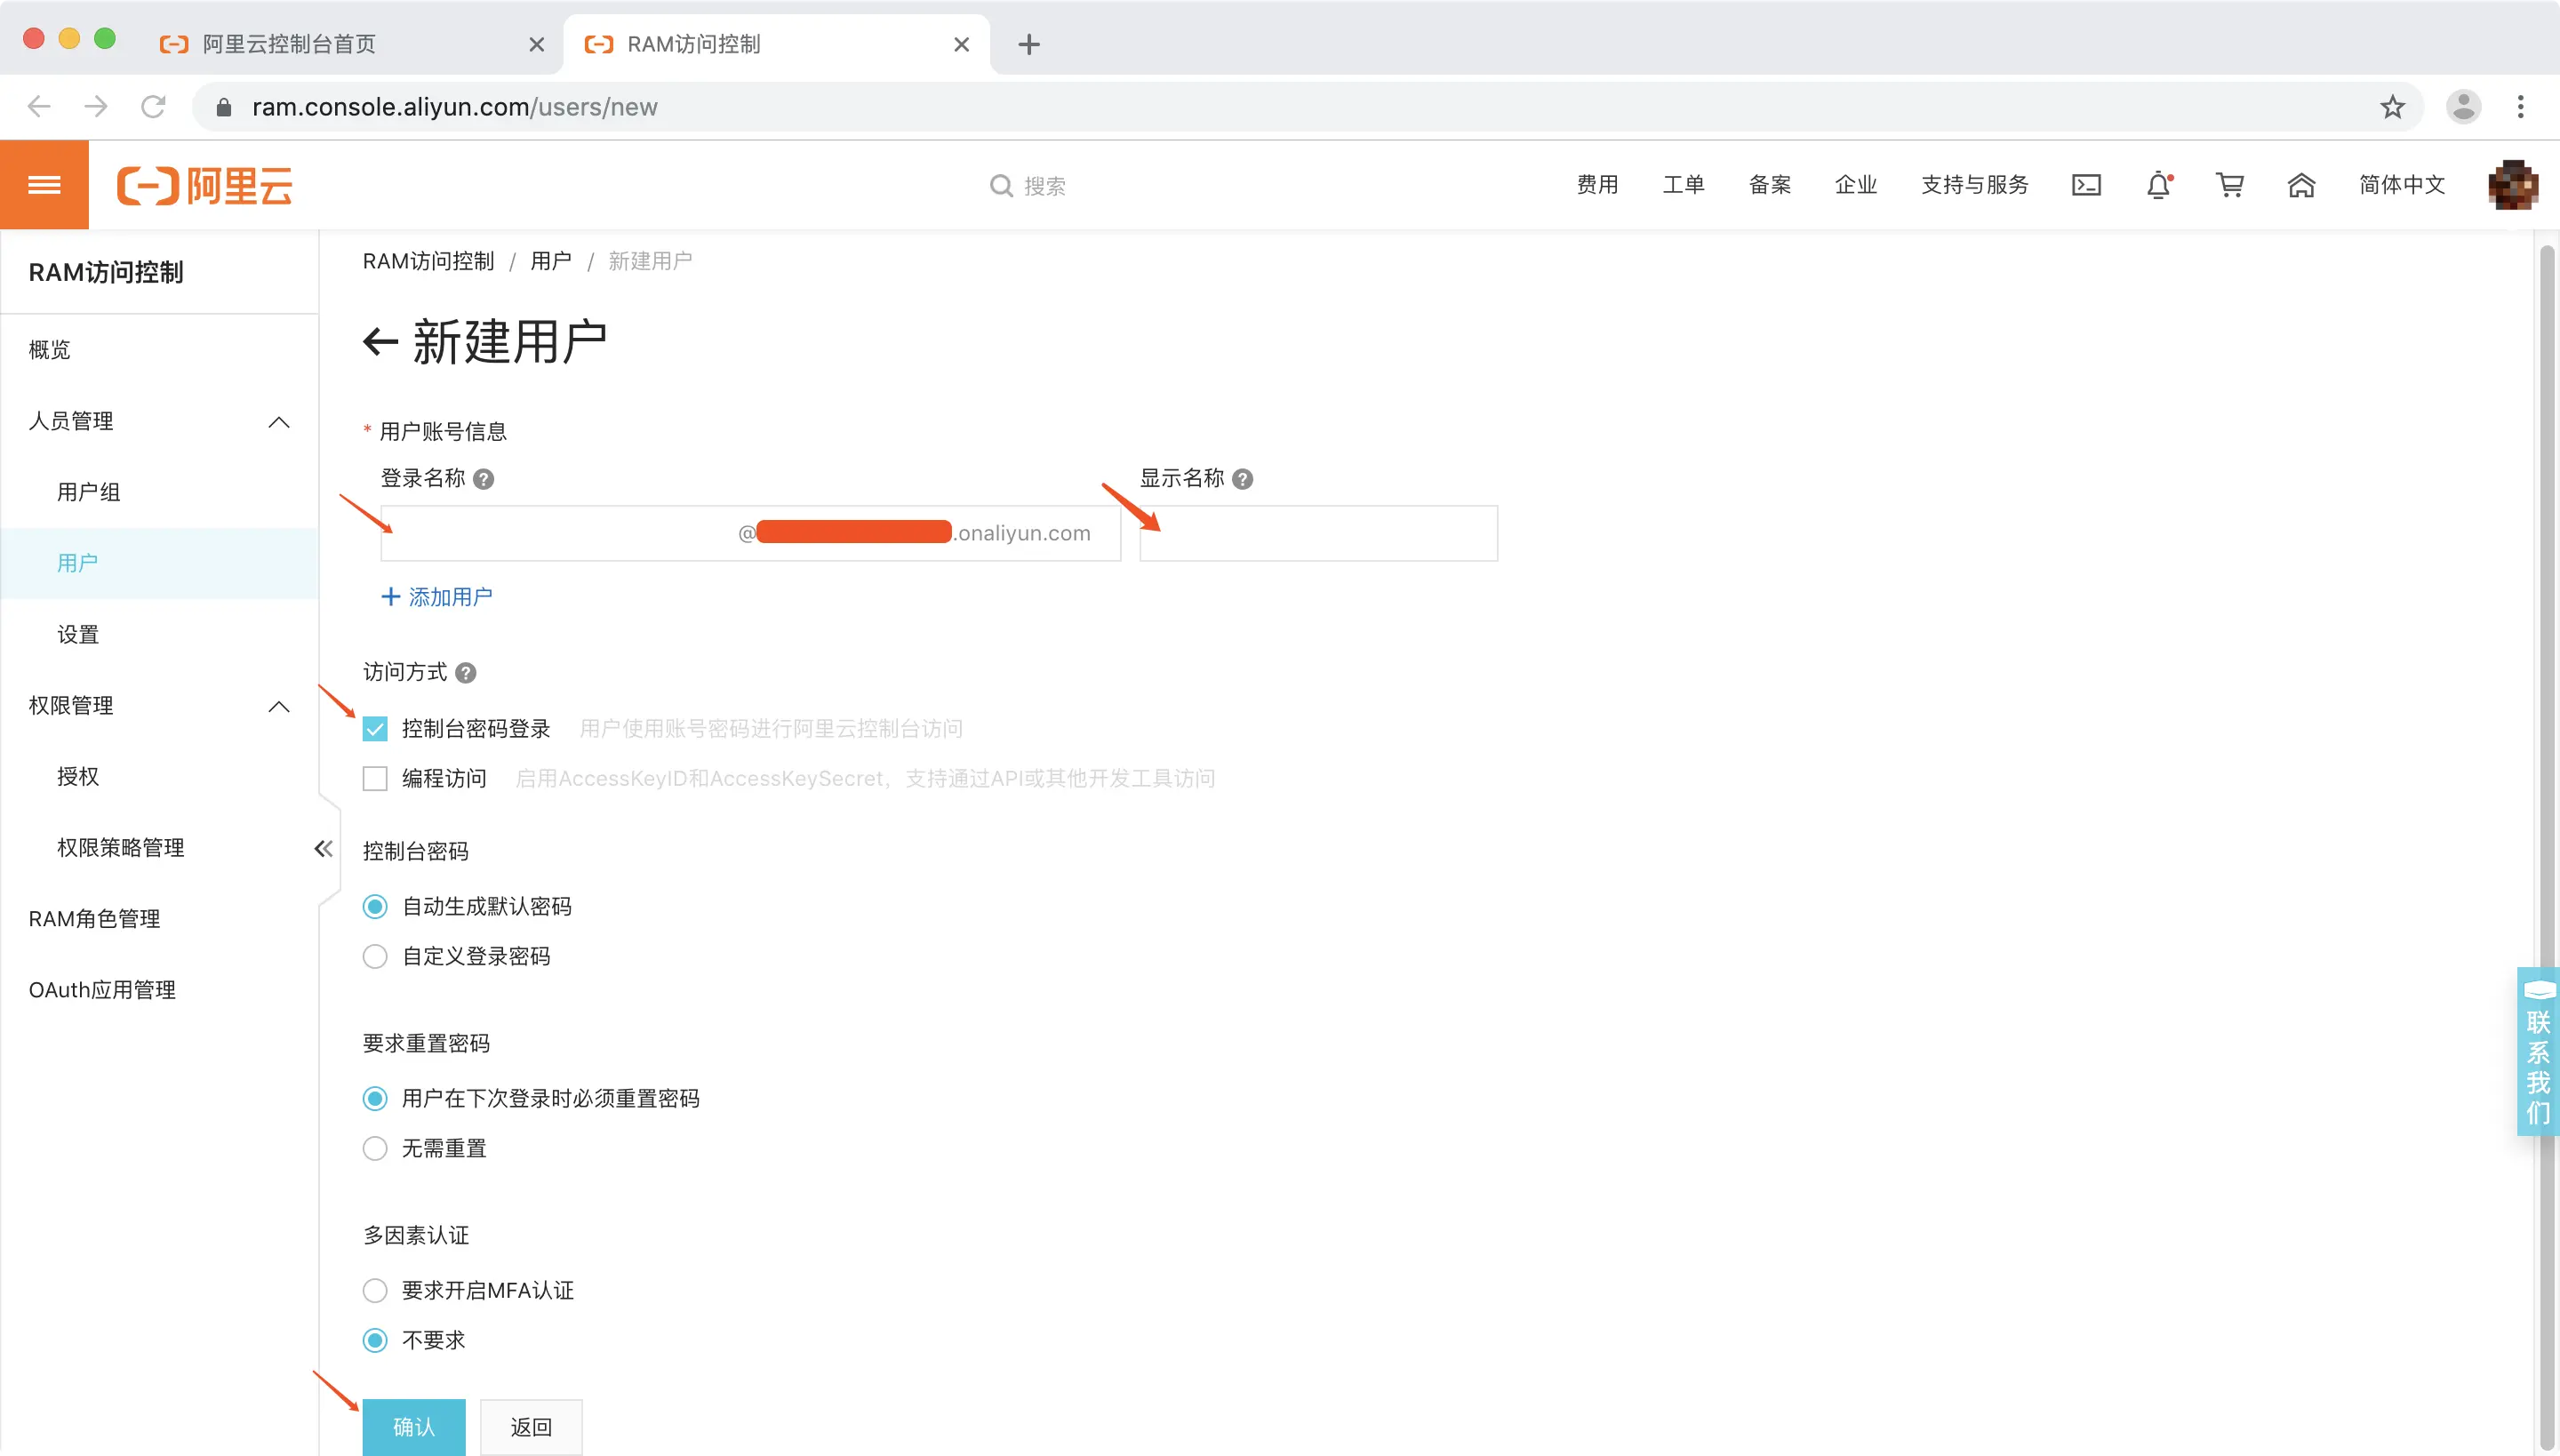Enable the 编程访问 checkbox
Viewport: 2560px width, 1456px height.
375,779
